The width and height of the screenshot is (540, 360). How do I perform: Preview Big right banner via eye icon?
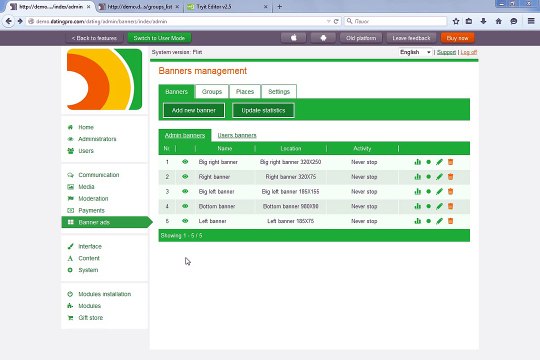pyautogui.click(x=185, y=162)
